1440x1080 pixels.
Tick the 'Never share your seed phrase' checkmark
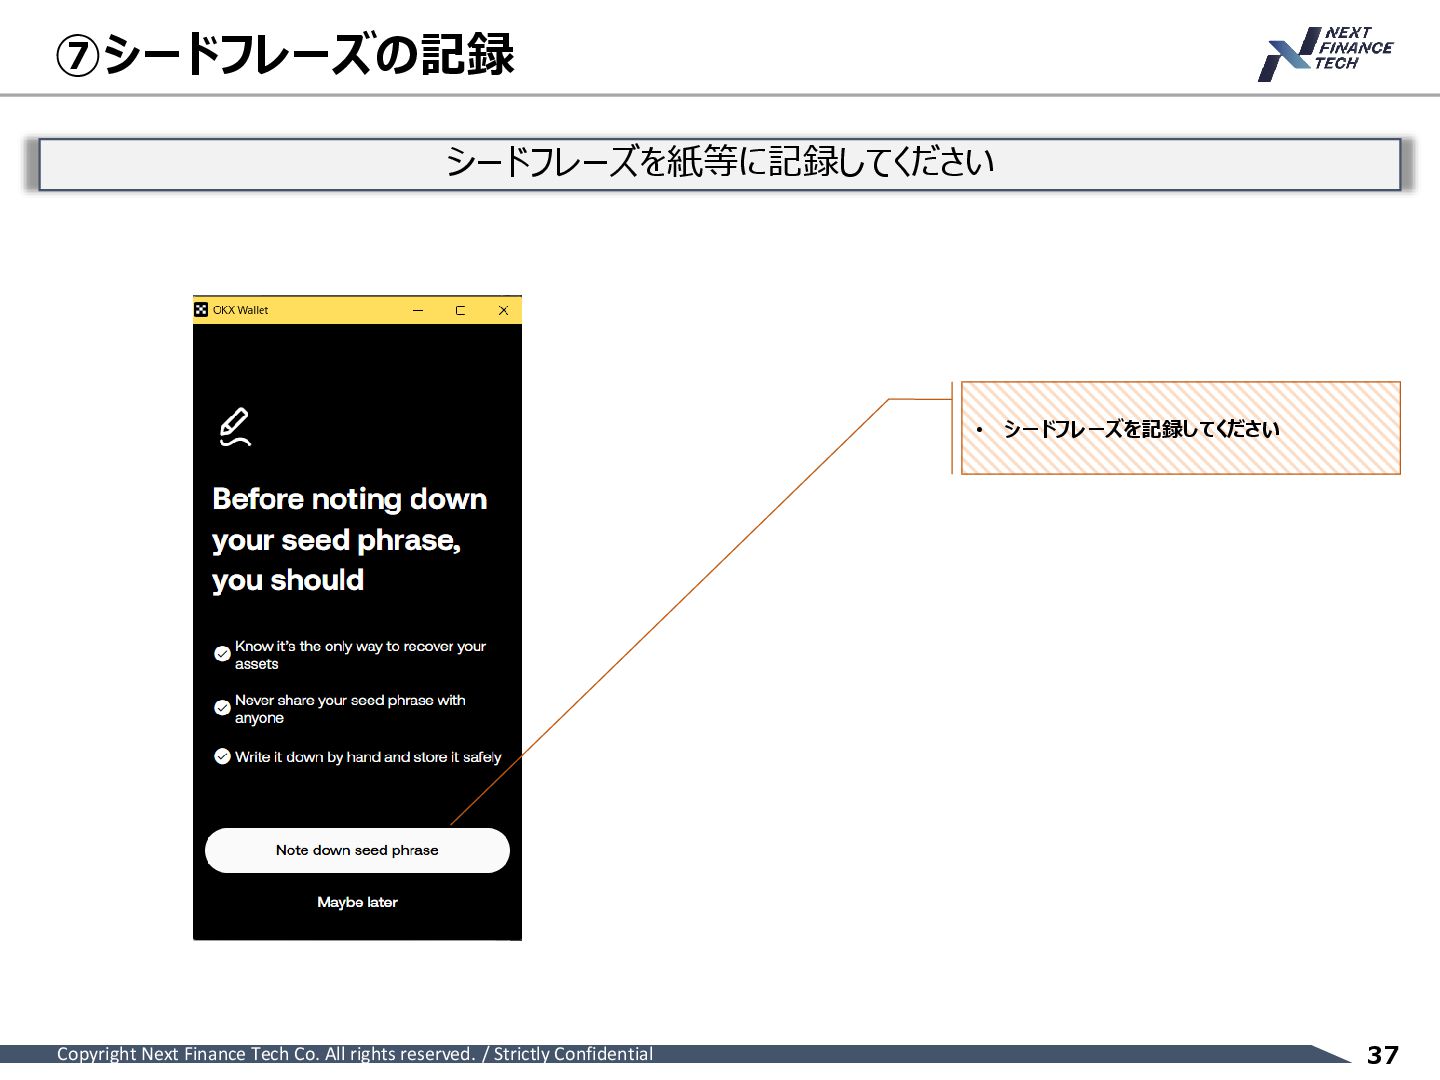(222, 708)
